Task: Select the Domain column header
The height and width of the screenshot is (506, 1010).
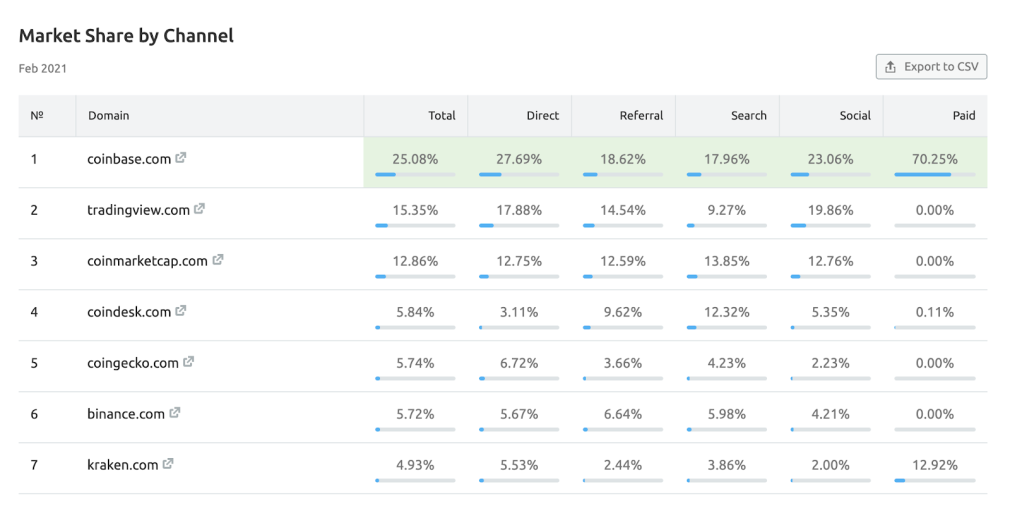Action: [109, 116]
